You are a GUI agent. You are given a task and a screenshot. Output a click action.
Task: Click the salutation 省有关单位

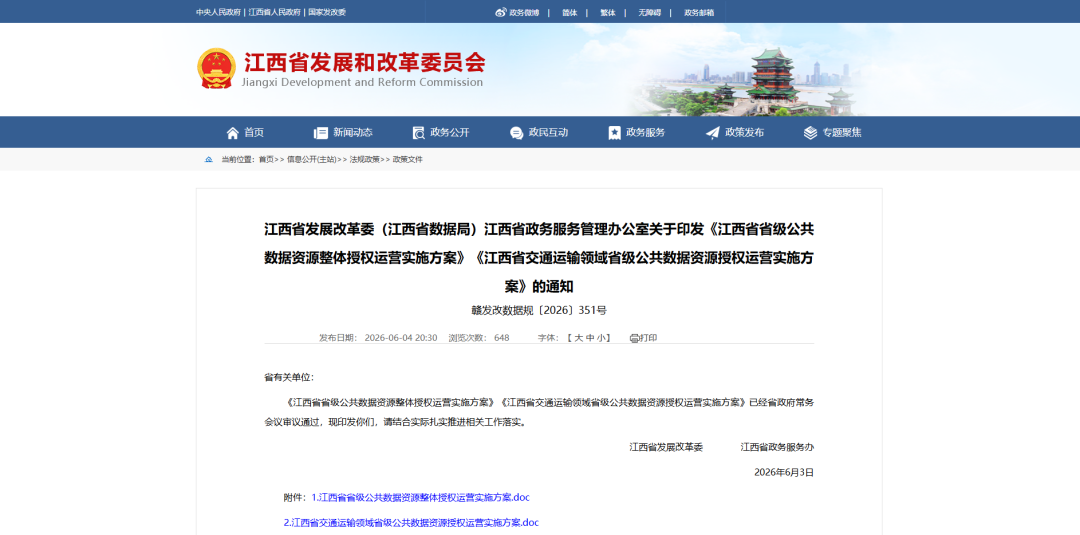(x=289, y=377)
